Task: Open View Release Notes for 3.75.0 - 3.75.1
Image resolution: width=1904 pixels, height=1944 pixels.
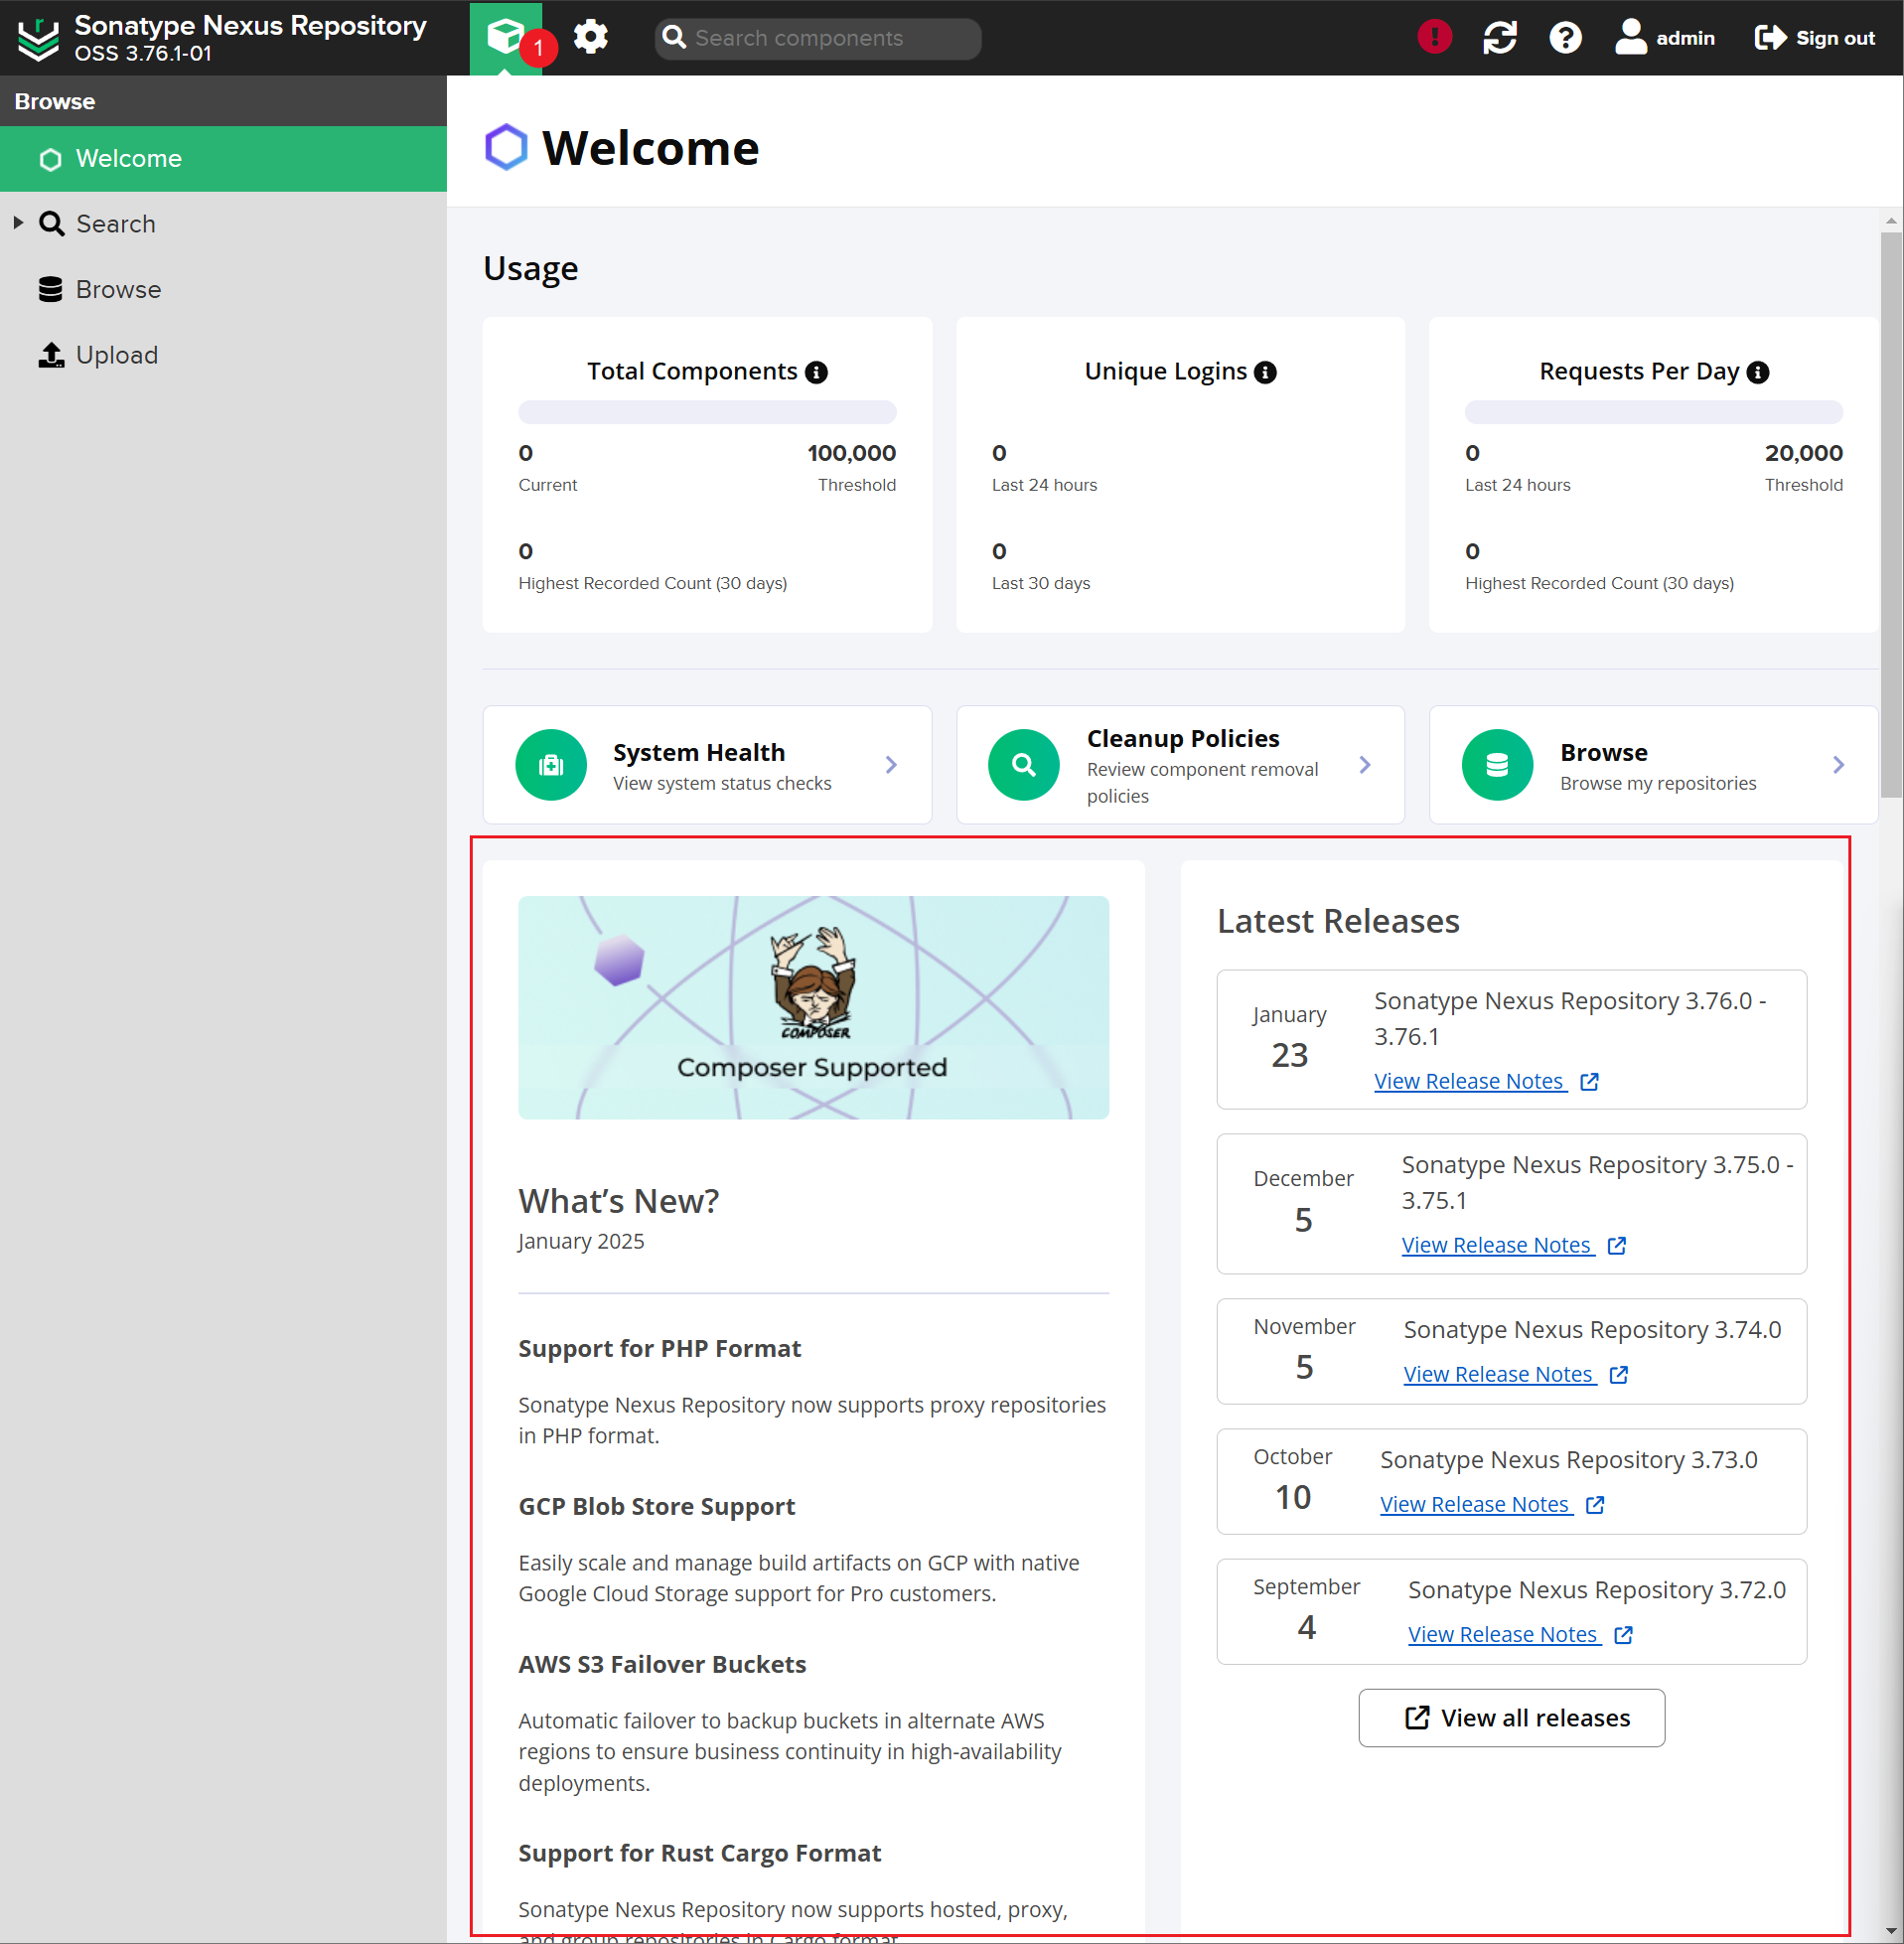Action: [x=1497, y=1245]
